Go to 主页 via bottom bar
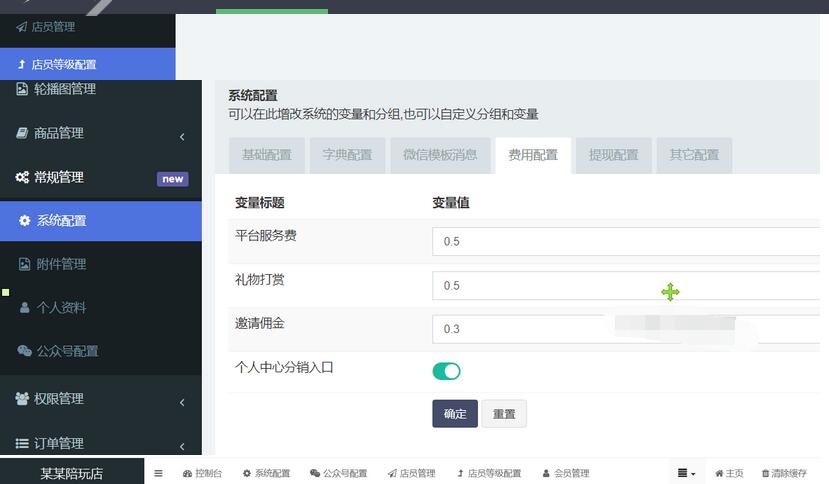This screenshot has height=484, width=829. (729, 473)
